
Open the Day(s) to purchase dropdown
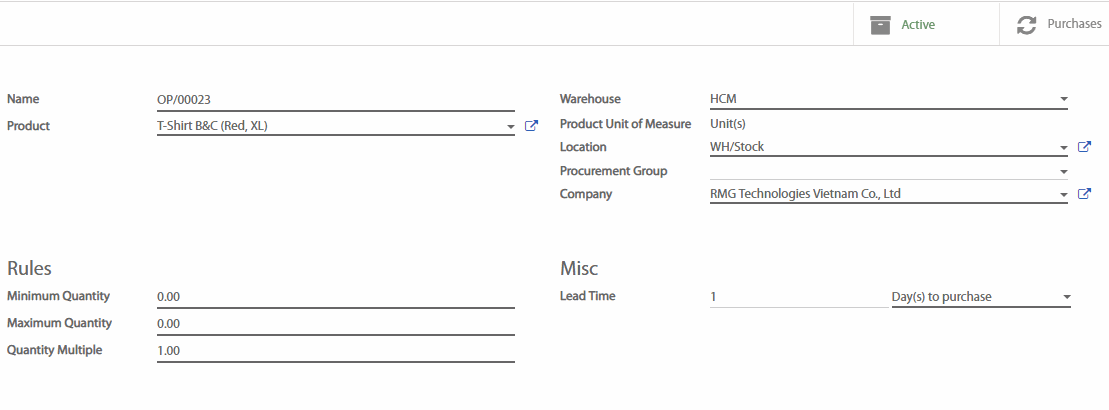click(x=980, y=297)
